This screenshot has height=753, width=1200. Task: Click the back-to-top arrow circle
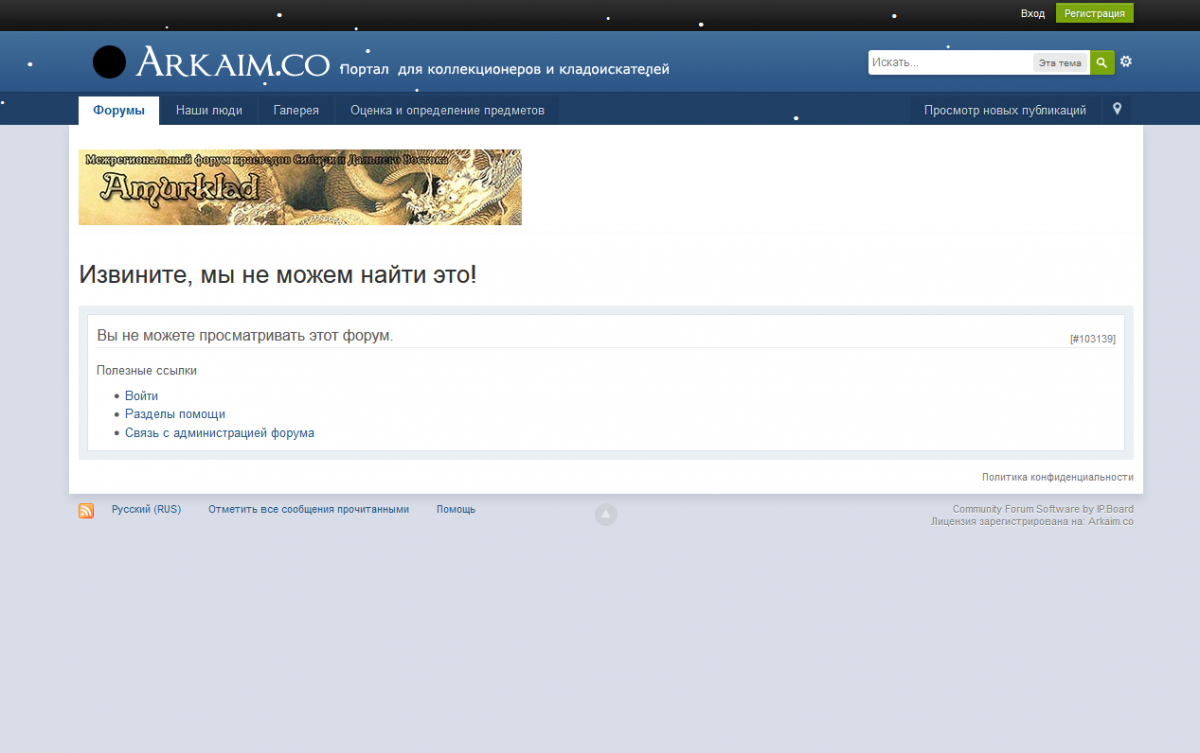[606, 515]
